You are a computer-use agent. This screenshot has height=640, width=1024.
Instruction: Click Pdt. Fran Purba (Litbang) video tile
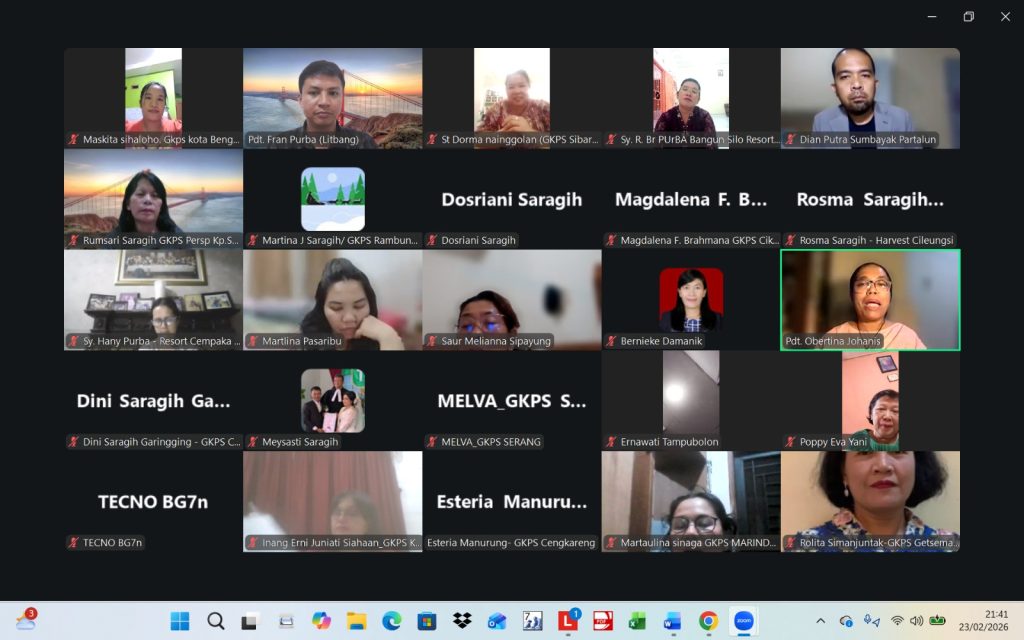332,97
